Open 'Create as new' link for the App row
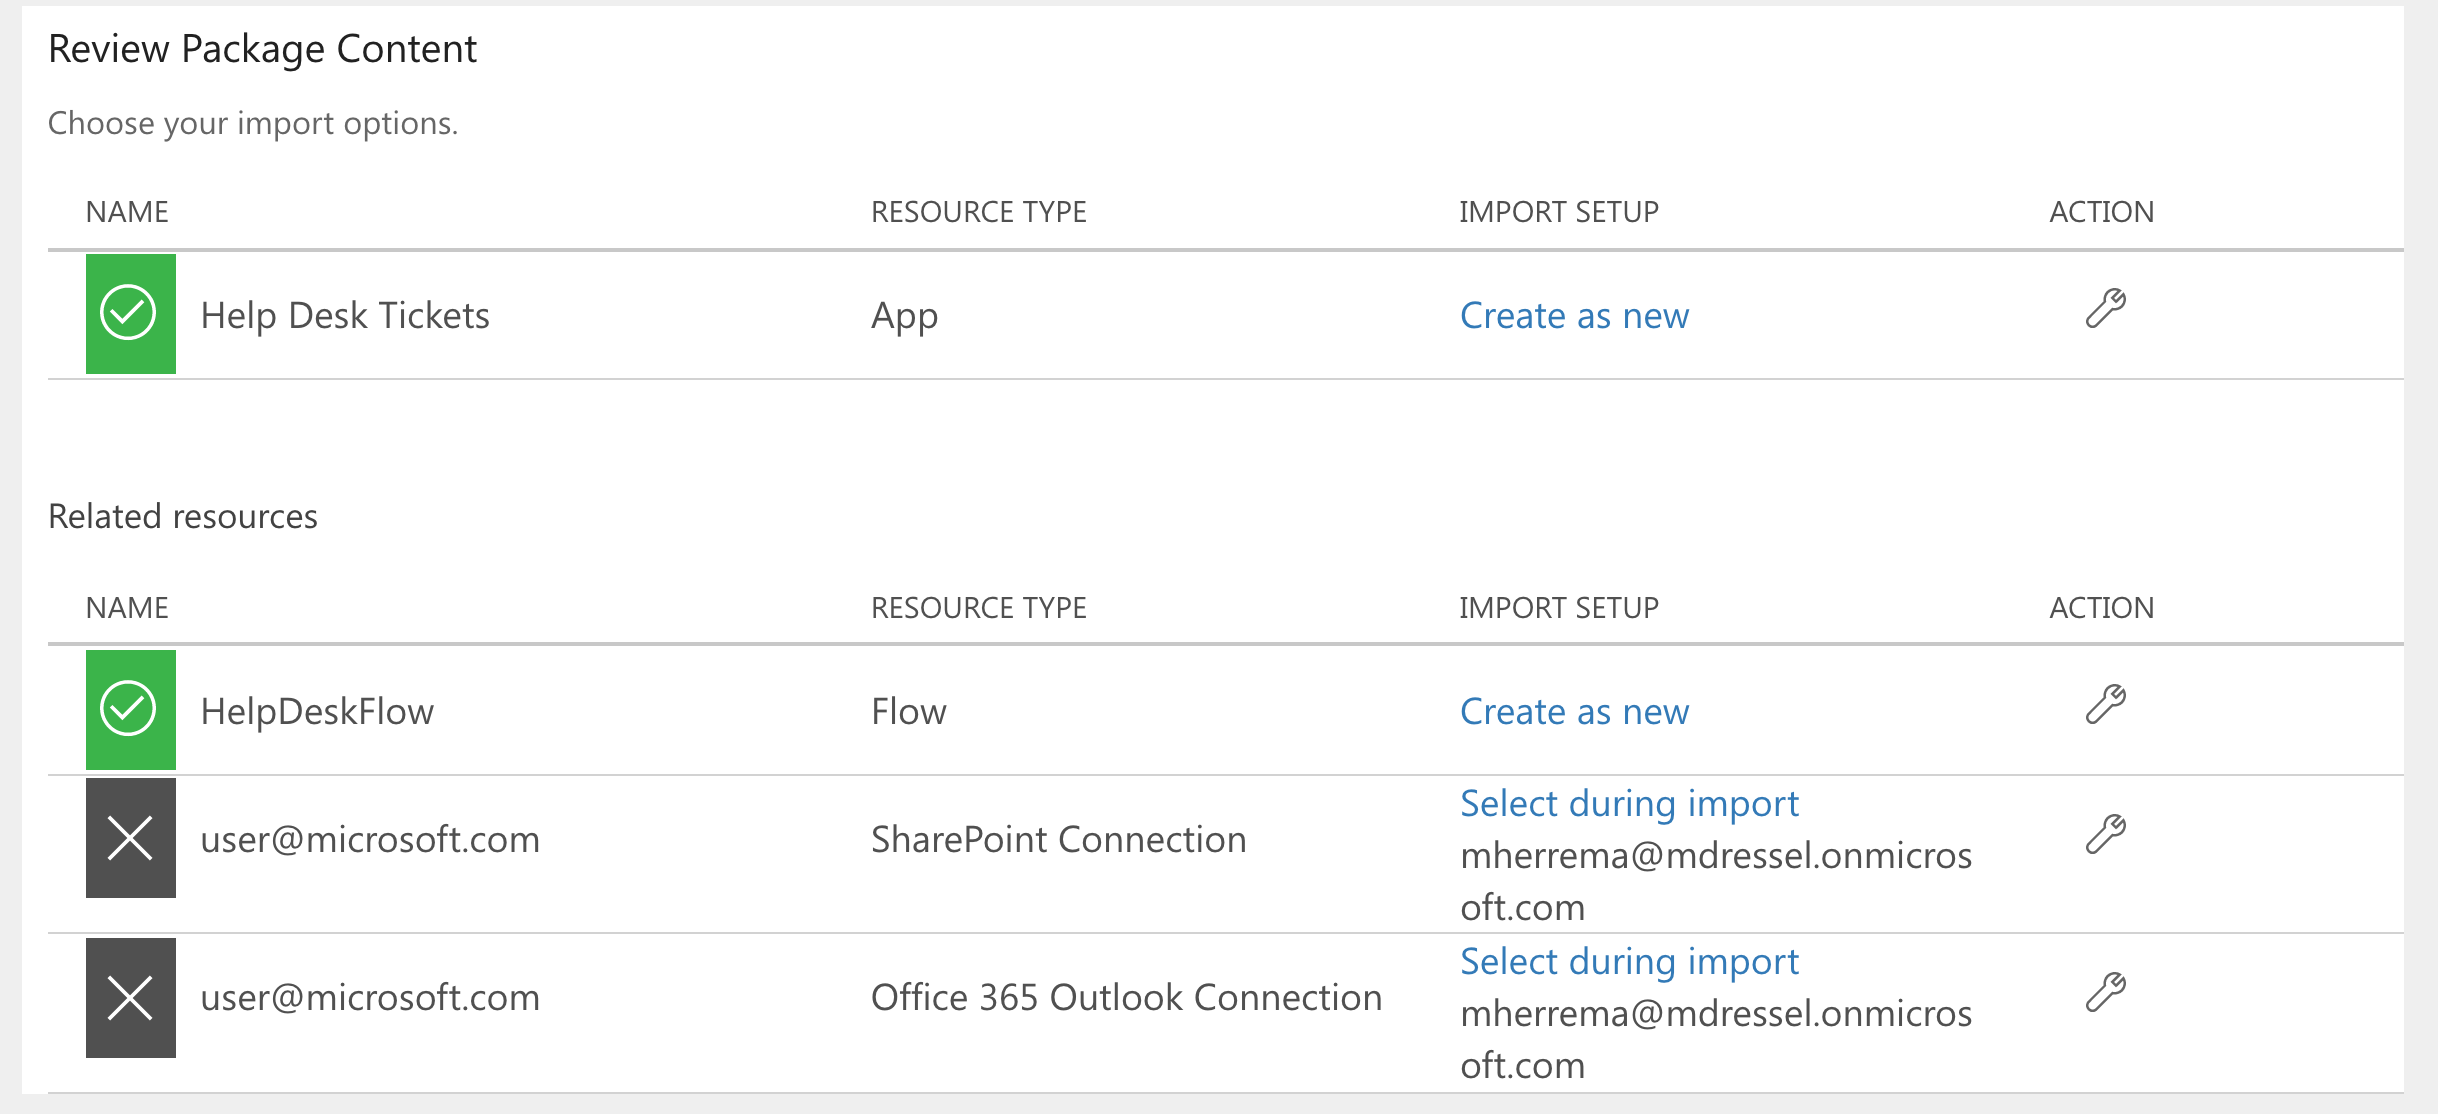Viewport: 2438px width, 1116px height. 1574,316
